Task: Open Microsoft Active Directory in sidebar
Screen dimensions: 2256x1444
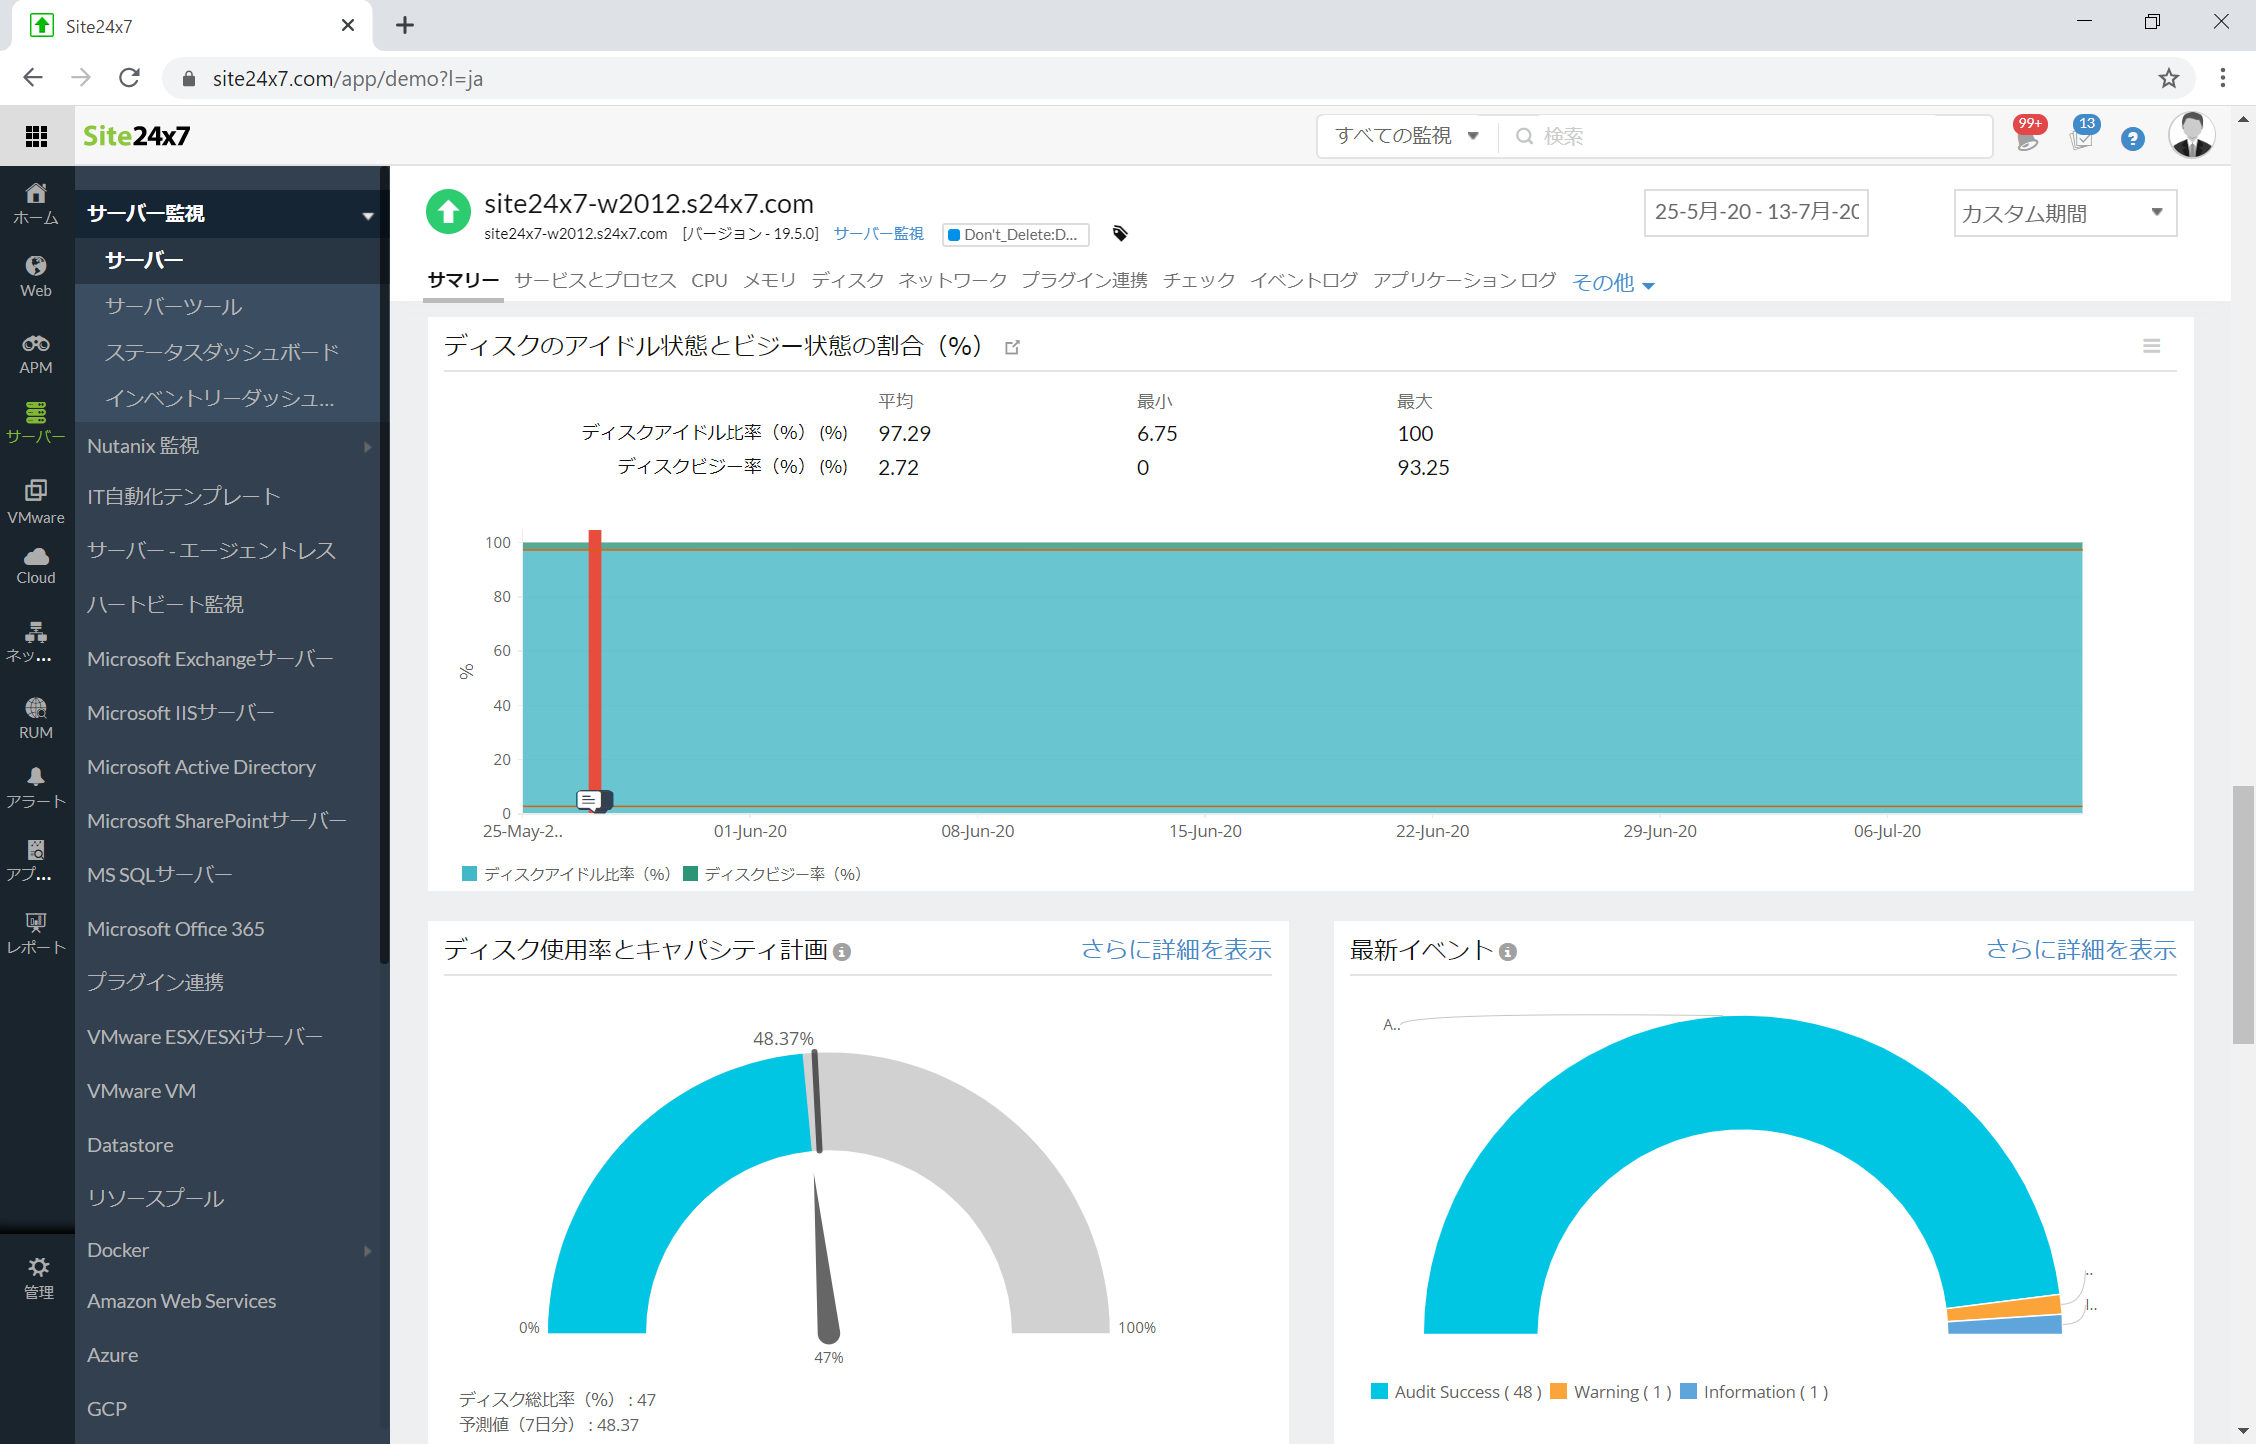Action: tap(201, 767)
